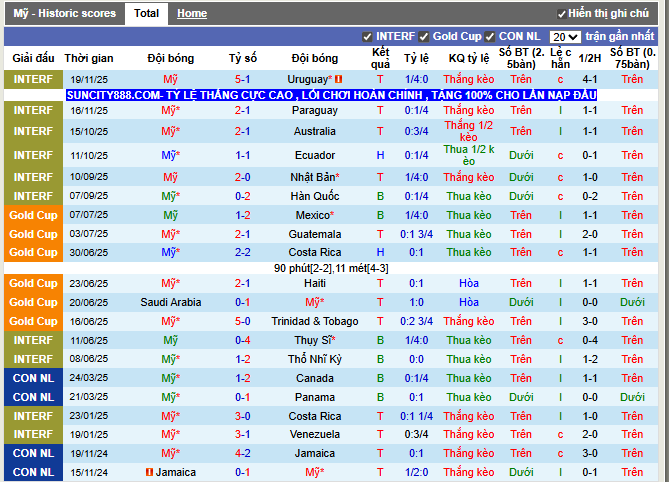
Task: Click the red card icon next to Uruguay
Action: coord(338,79)
